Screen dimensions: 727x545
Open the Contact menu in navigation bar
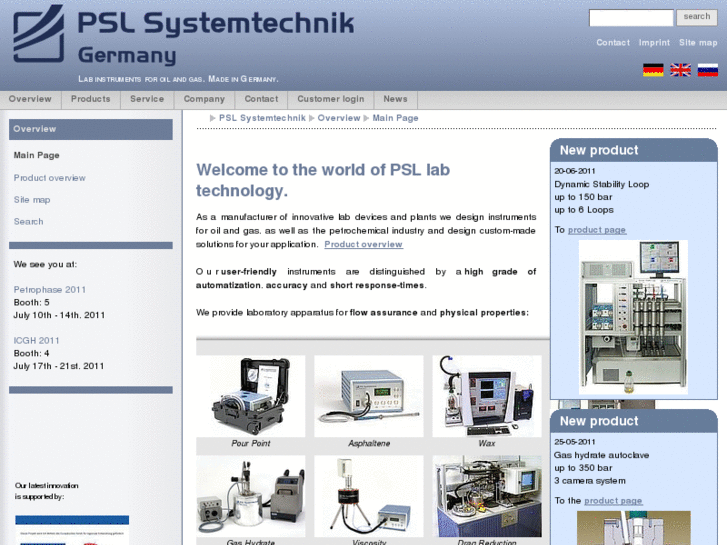[x=261, y=99]
